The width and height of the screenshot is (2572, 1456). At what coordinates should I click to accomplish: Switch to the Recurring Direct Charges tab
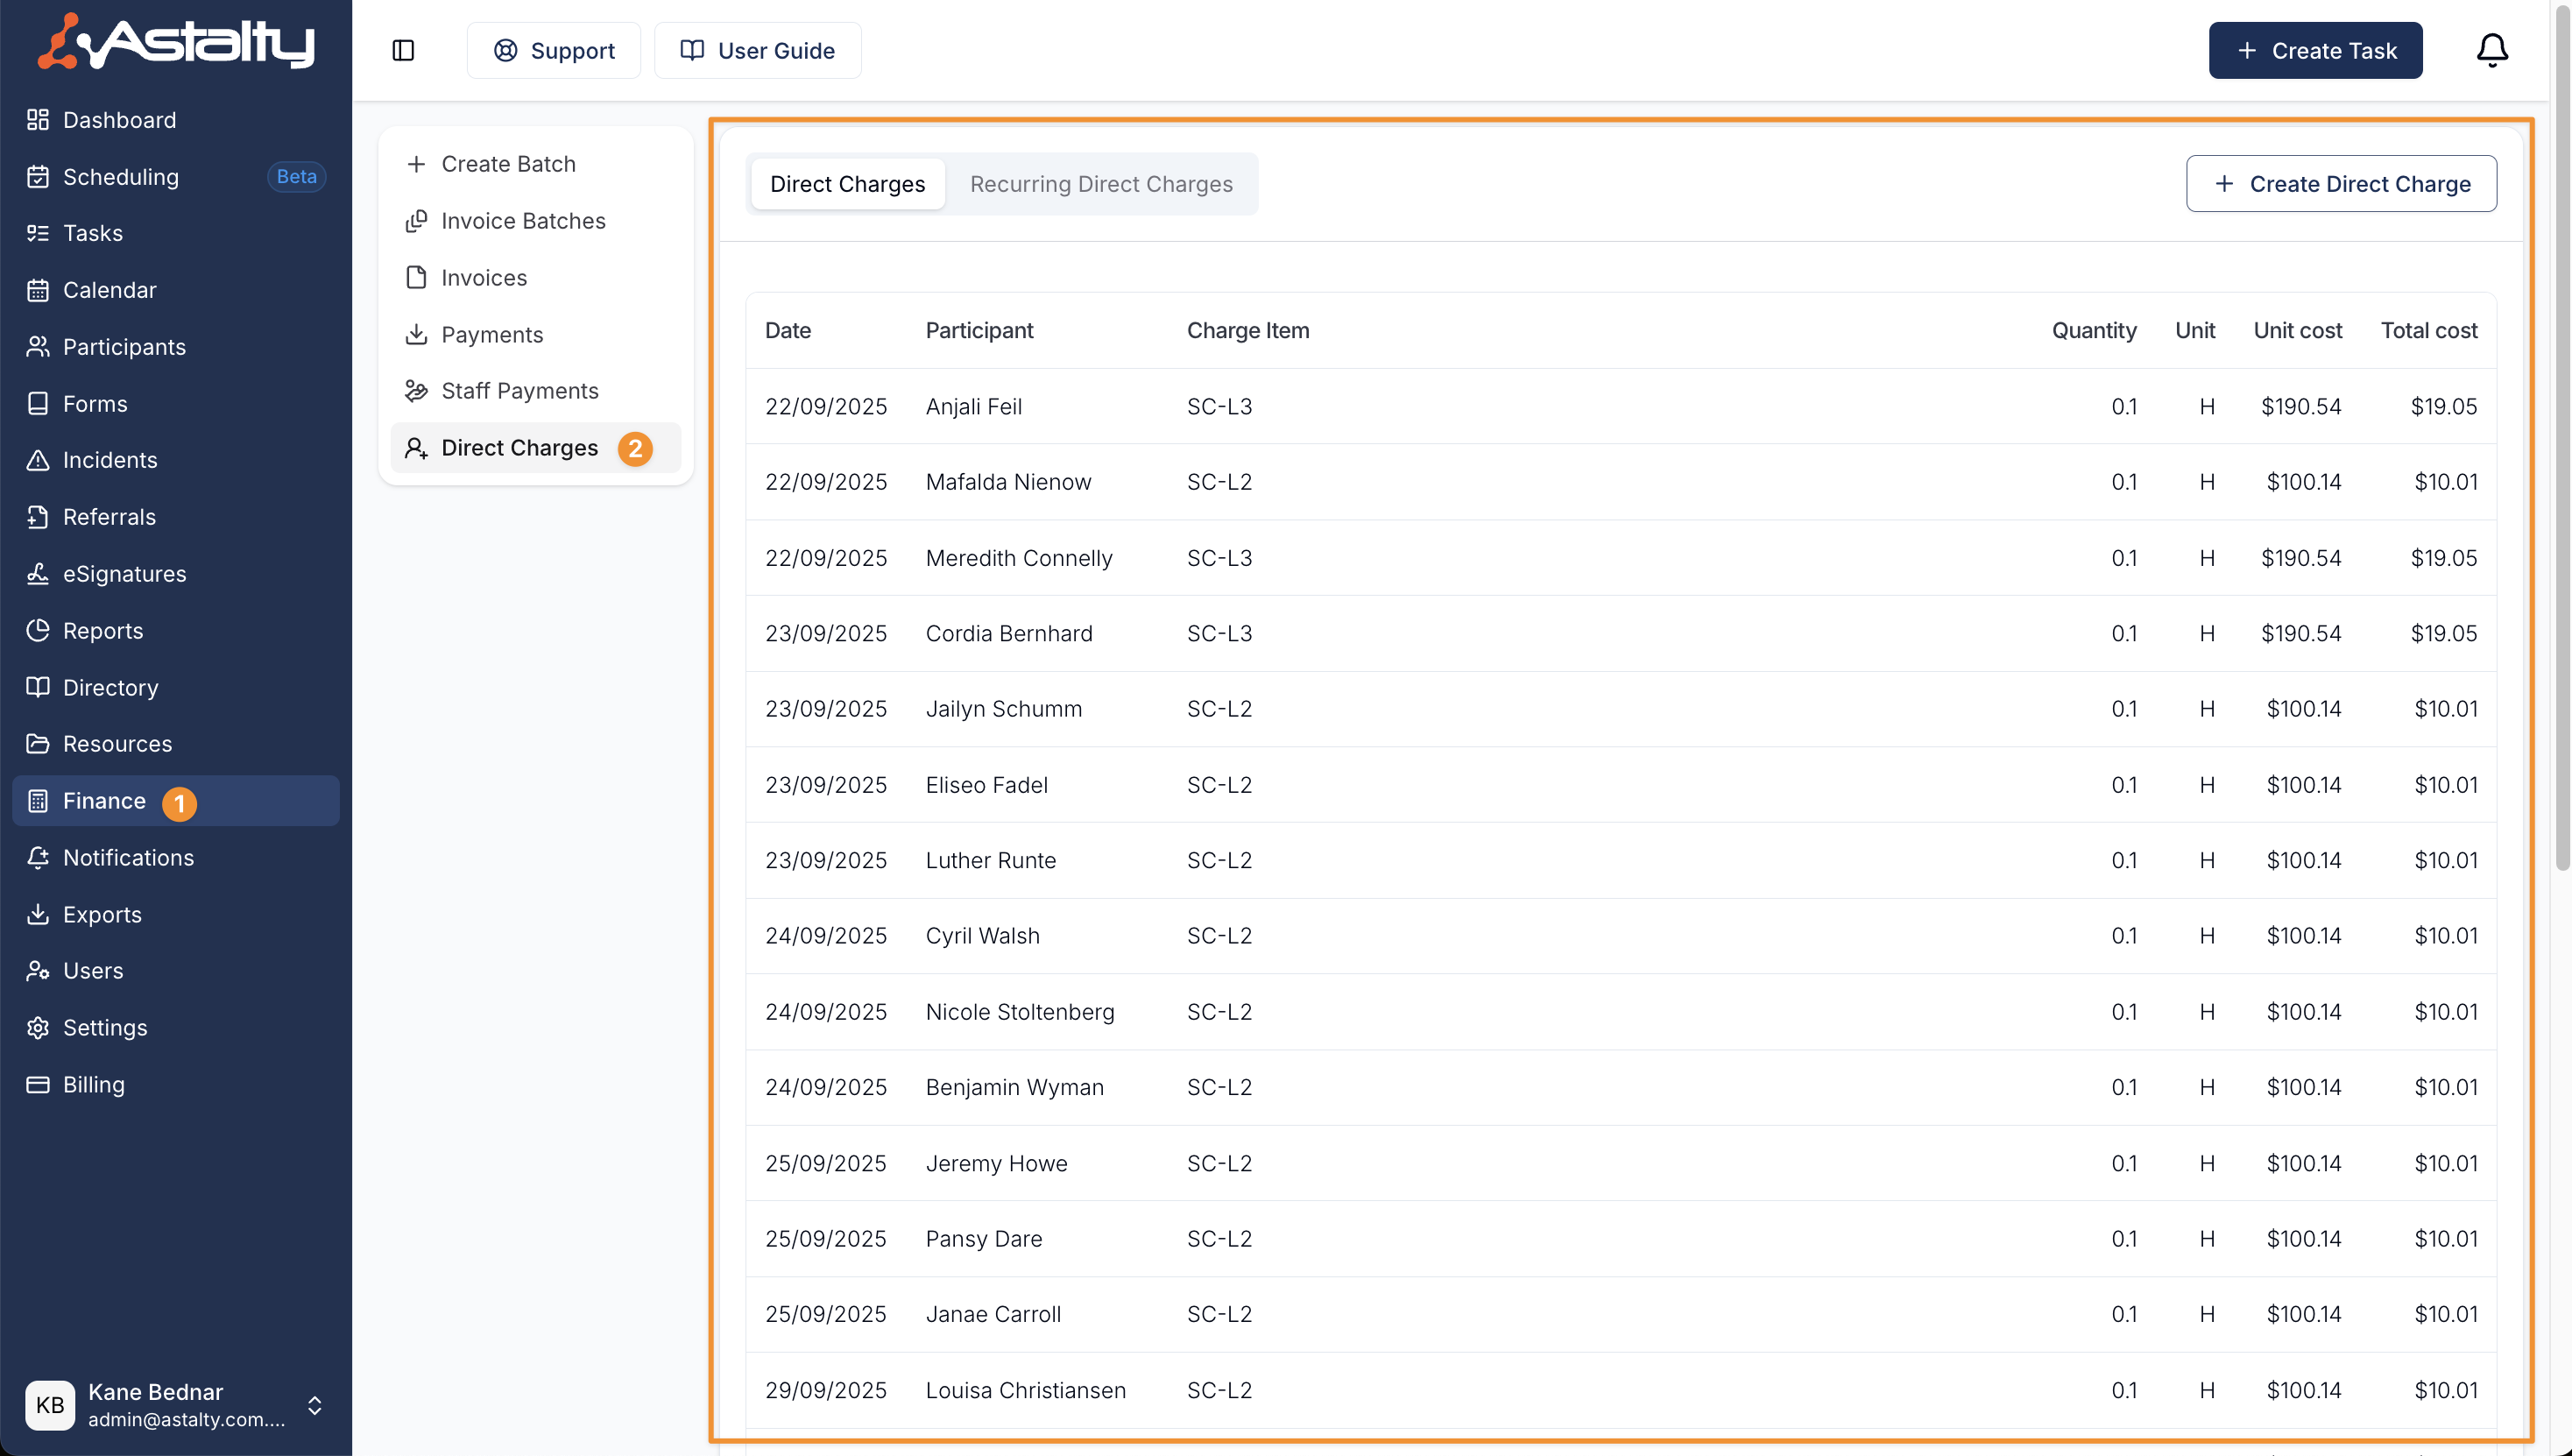tap(1101, 184)
